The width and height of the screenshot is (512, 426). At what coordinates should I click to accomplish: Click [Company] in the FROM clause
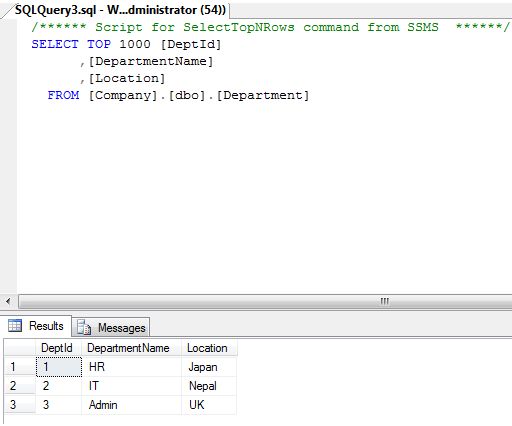tap(123, 96)
